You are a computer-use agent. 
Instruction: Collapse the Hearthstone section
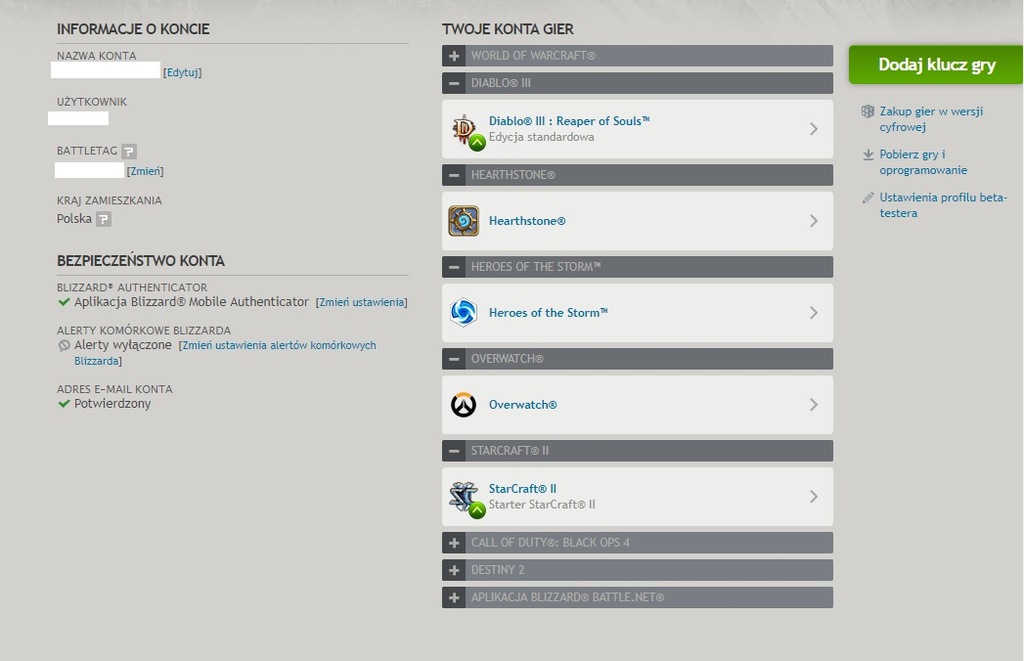point(454,175)
